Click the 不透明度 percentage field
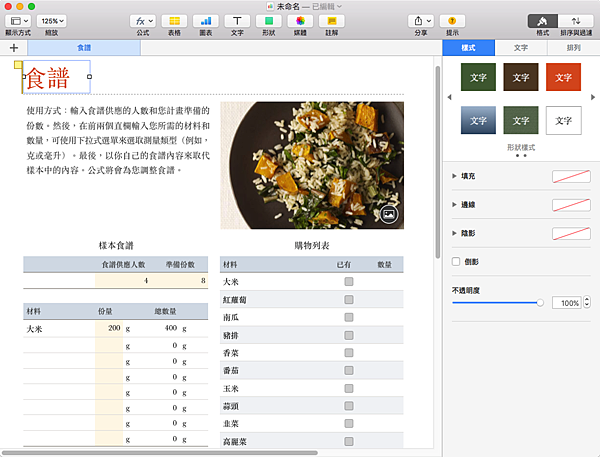Screen dimensions: 600x457 [568, 302]
